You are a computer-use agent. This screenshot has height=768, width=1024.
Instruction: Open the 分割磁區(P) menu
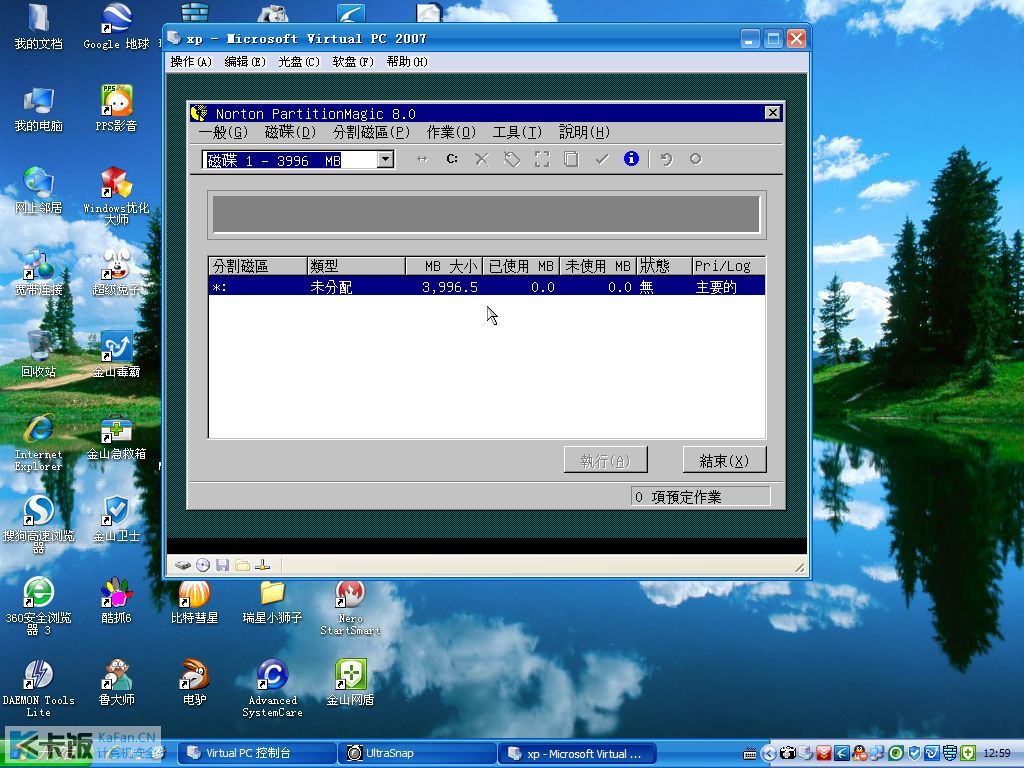click(x=371, y=133)
